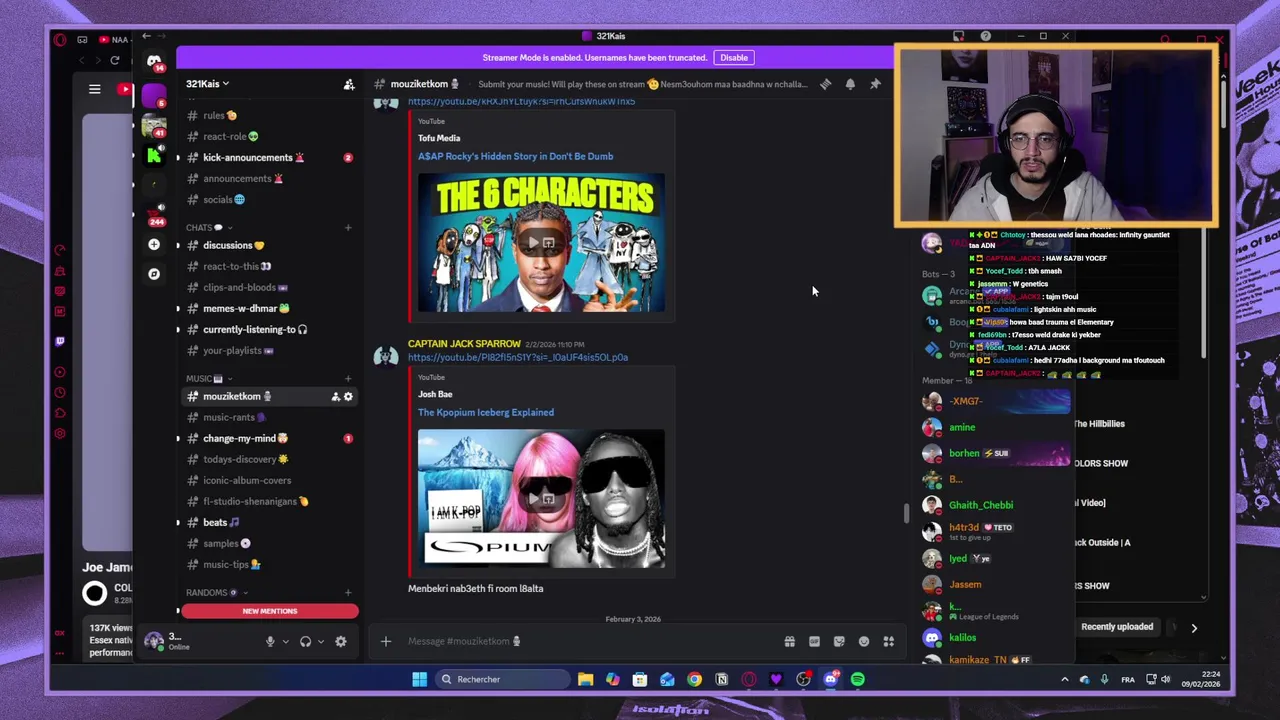Select member kalilos in member list
This screenshot has width=1280, height=720.
(x=962, y=638)
